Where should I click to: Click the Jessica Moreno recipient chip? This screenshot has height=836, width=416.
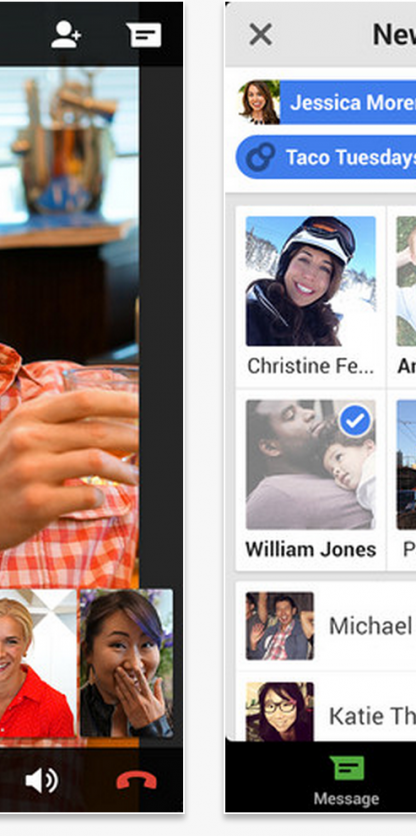click(327, 102)
